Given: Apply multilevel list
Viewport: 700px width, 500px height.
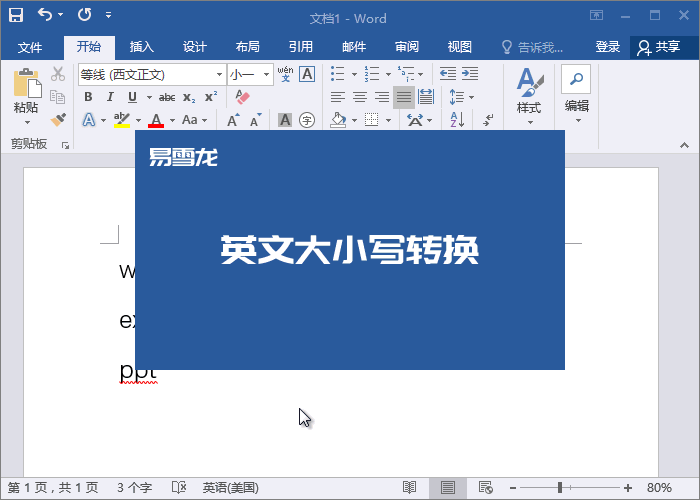Looking at the screenshot, I should (406, 74).
